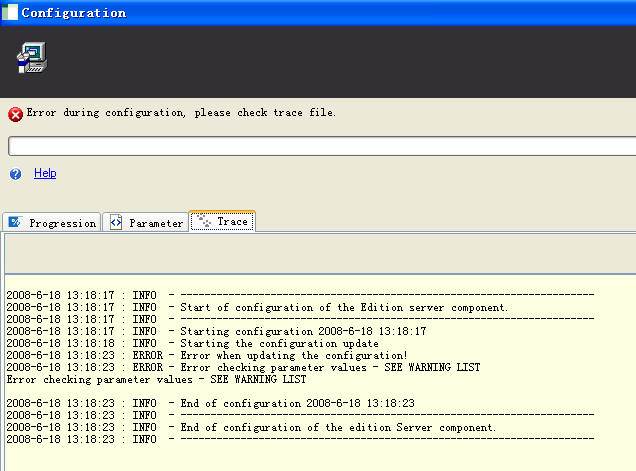Viewport: 636px width, 471px height.
Task: Click the blue question mark help icon
Action: [15, 174]
